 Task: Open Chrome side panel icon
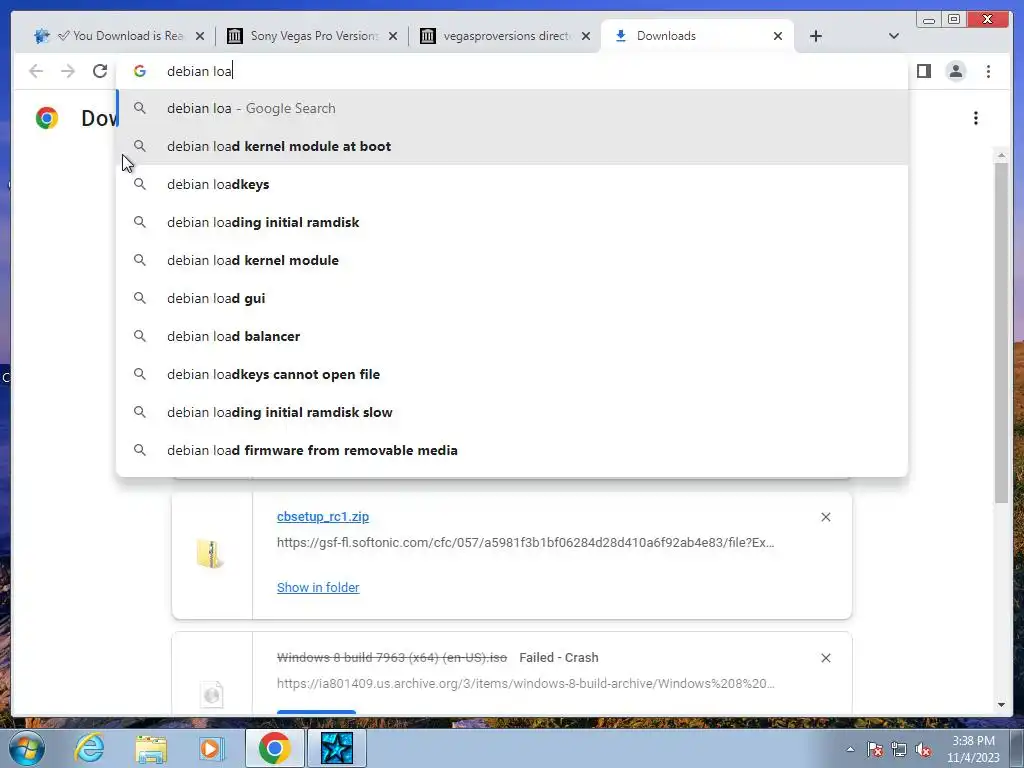coord(923,71)
